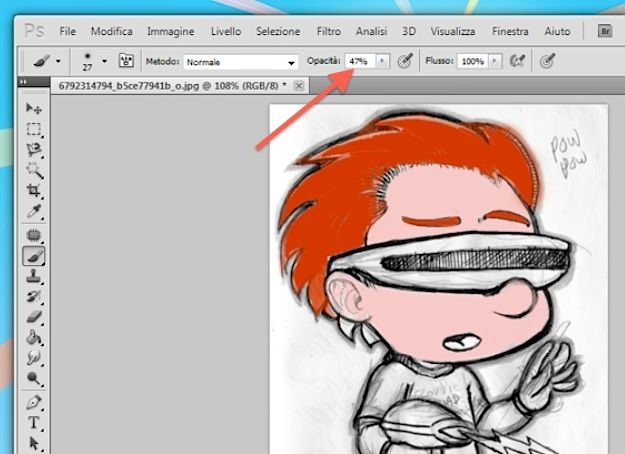Toggle tablet pressure for opacity
Viewport: 625px width, 454px height.
click(405, 61)
